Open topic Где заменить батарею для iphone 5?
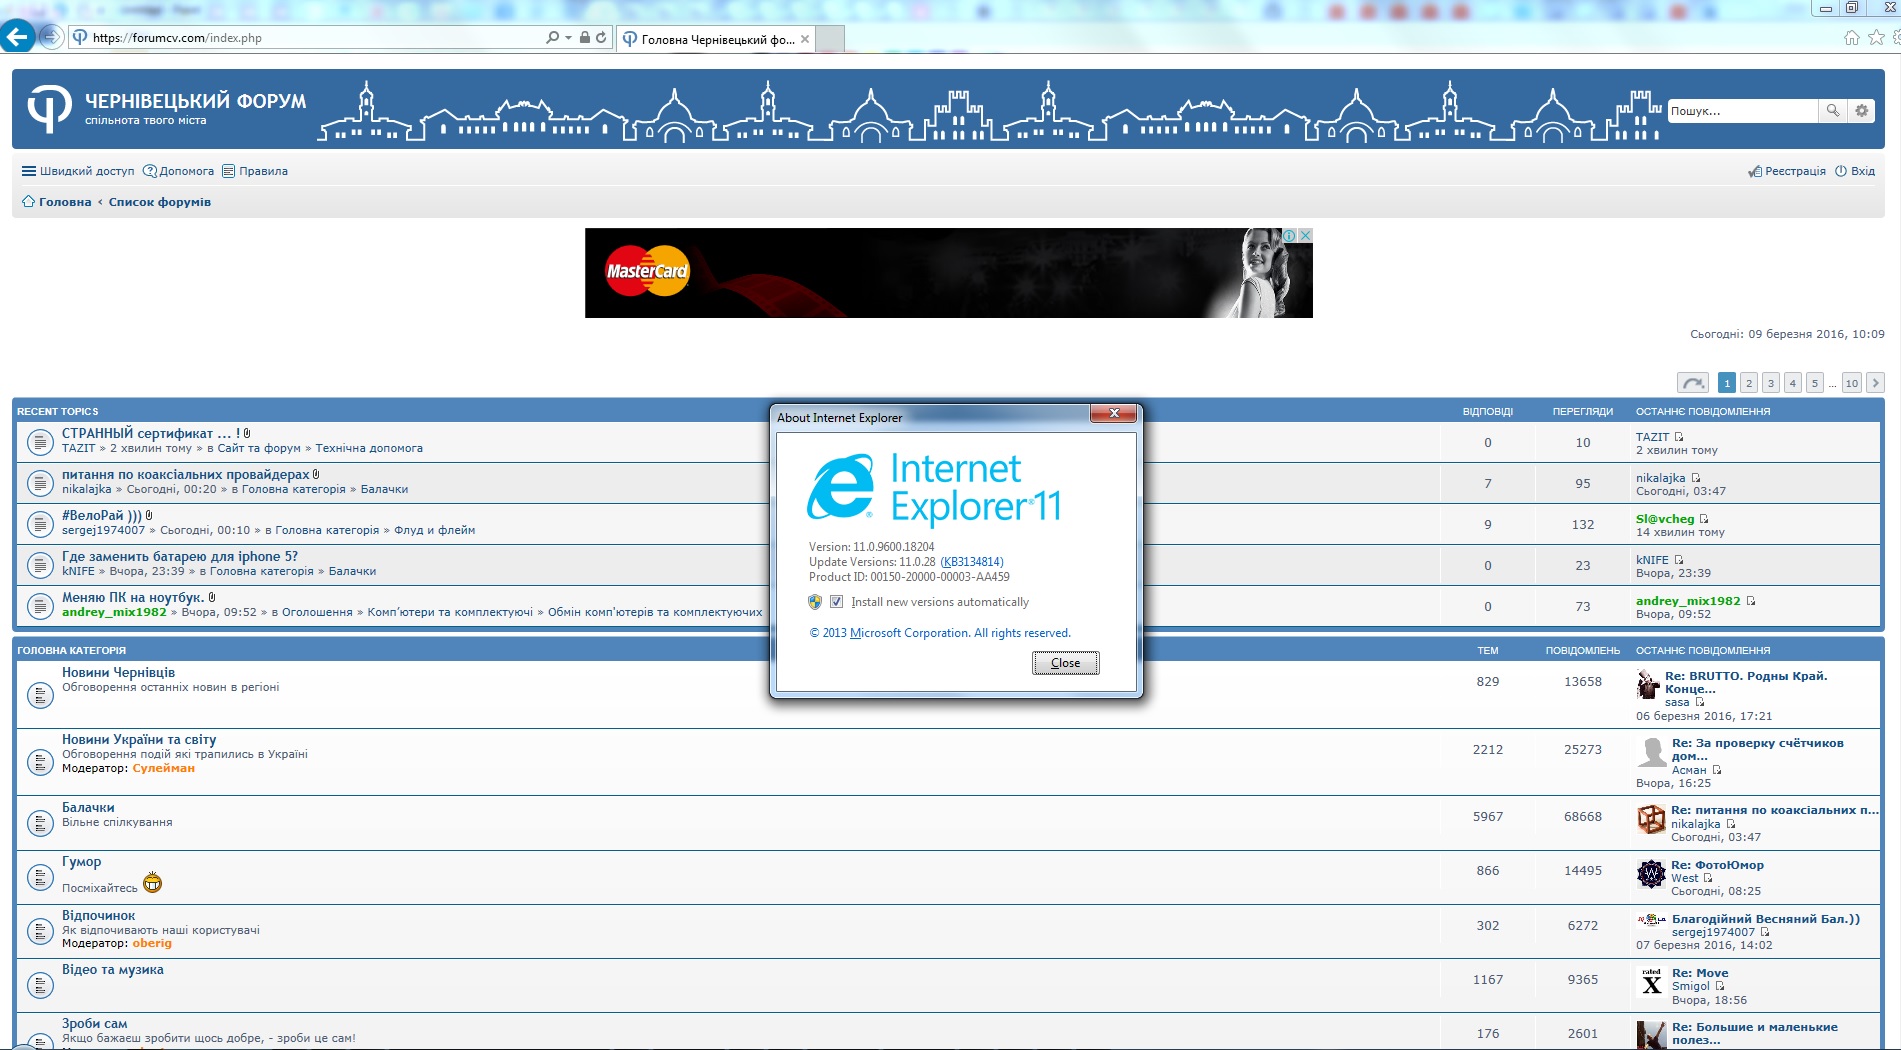This screenshot has width=1901, height=1050. click(x=180, y=556)
